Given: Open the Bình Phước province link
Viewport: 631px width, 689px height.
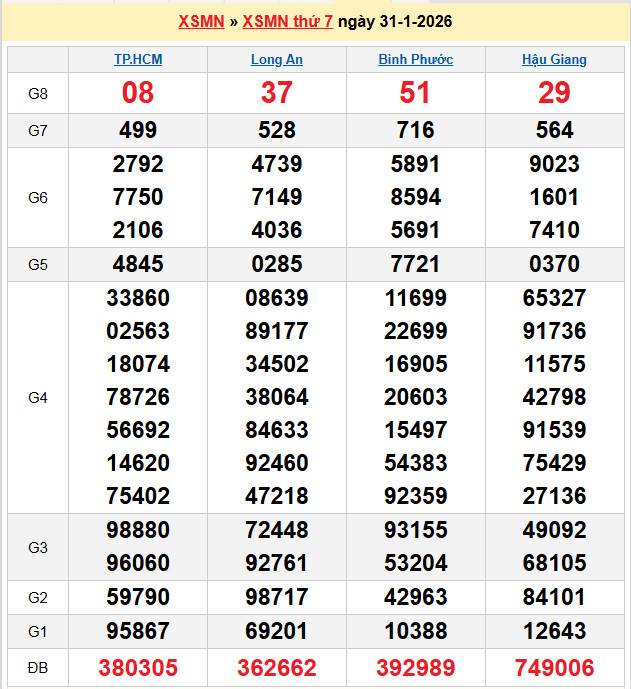Looking at the screenshot, I should (x=415, y=60).
